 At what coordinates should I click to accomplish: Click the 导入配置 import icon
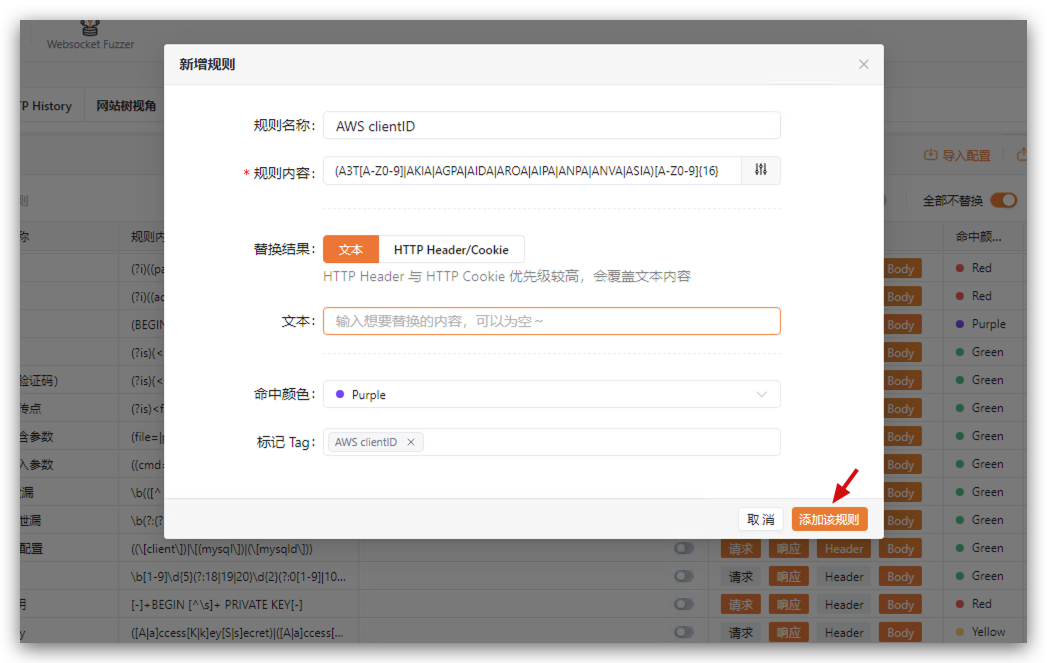[x=930, y=155]
